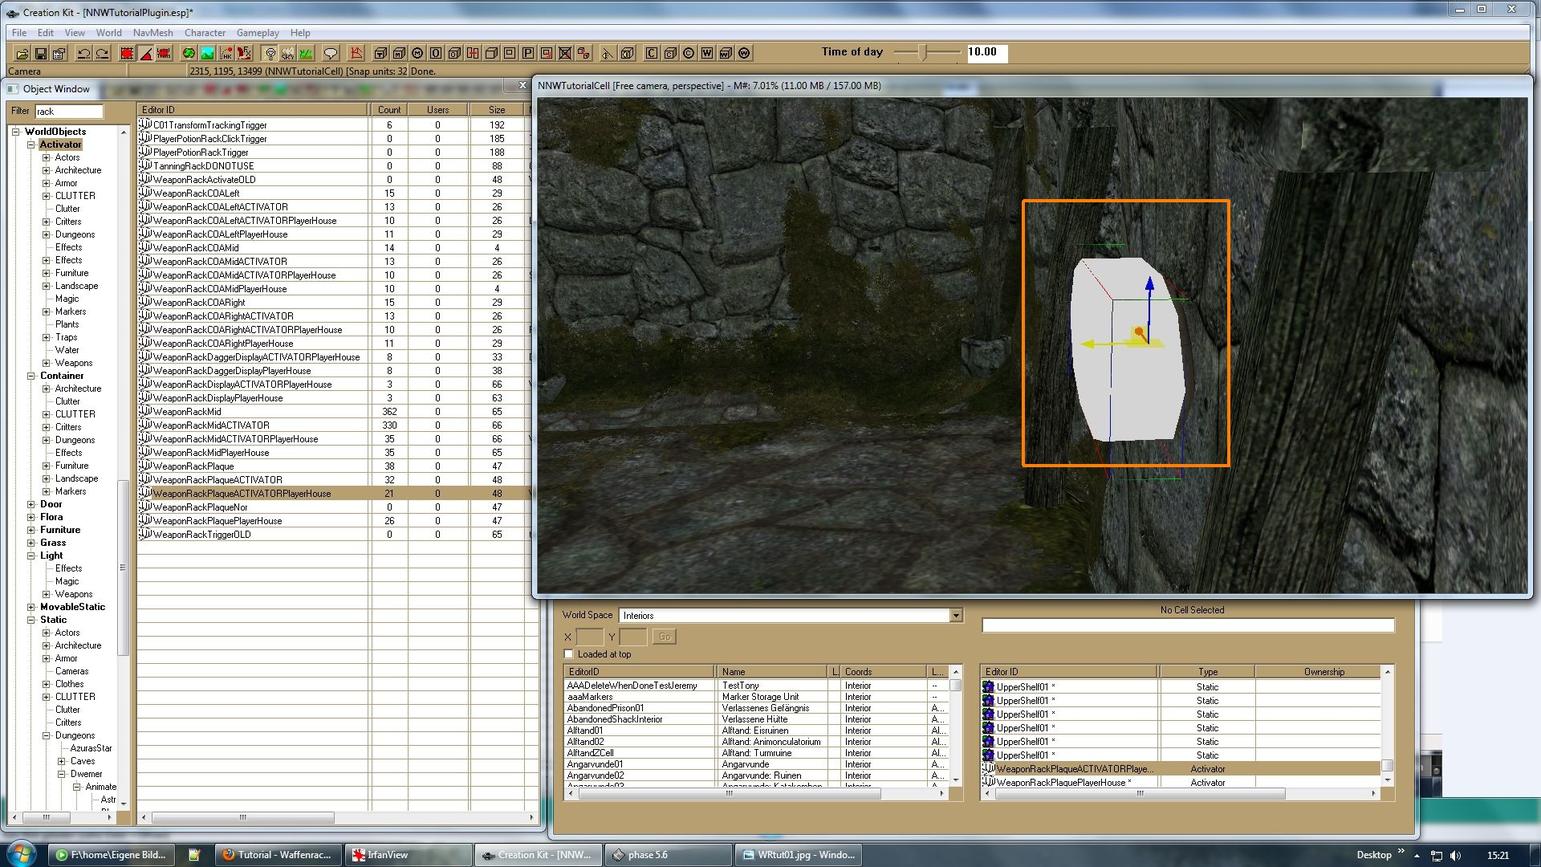
Task: Expand the Door category in tree
Action: click(31, 505)
